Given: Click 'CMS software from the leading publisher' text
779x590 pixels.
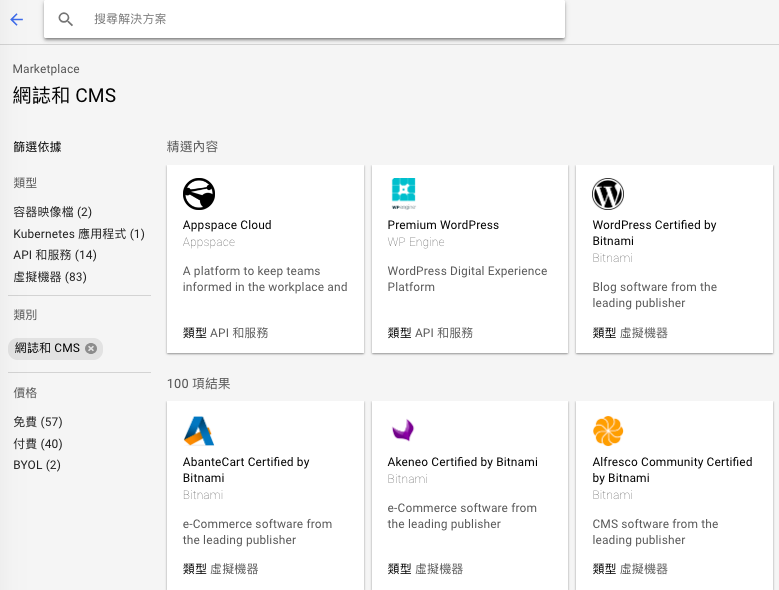Looking at the screenshot, I should [x=655, y=532].
